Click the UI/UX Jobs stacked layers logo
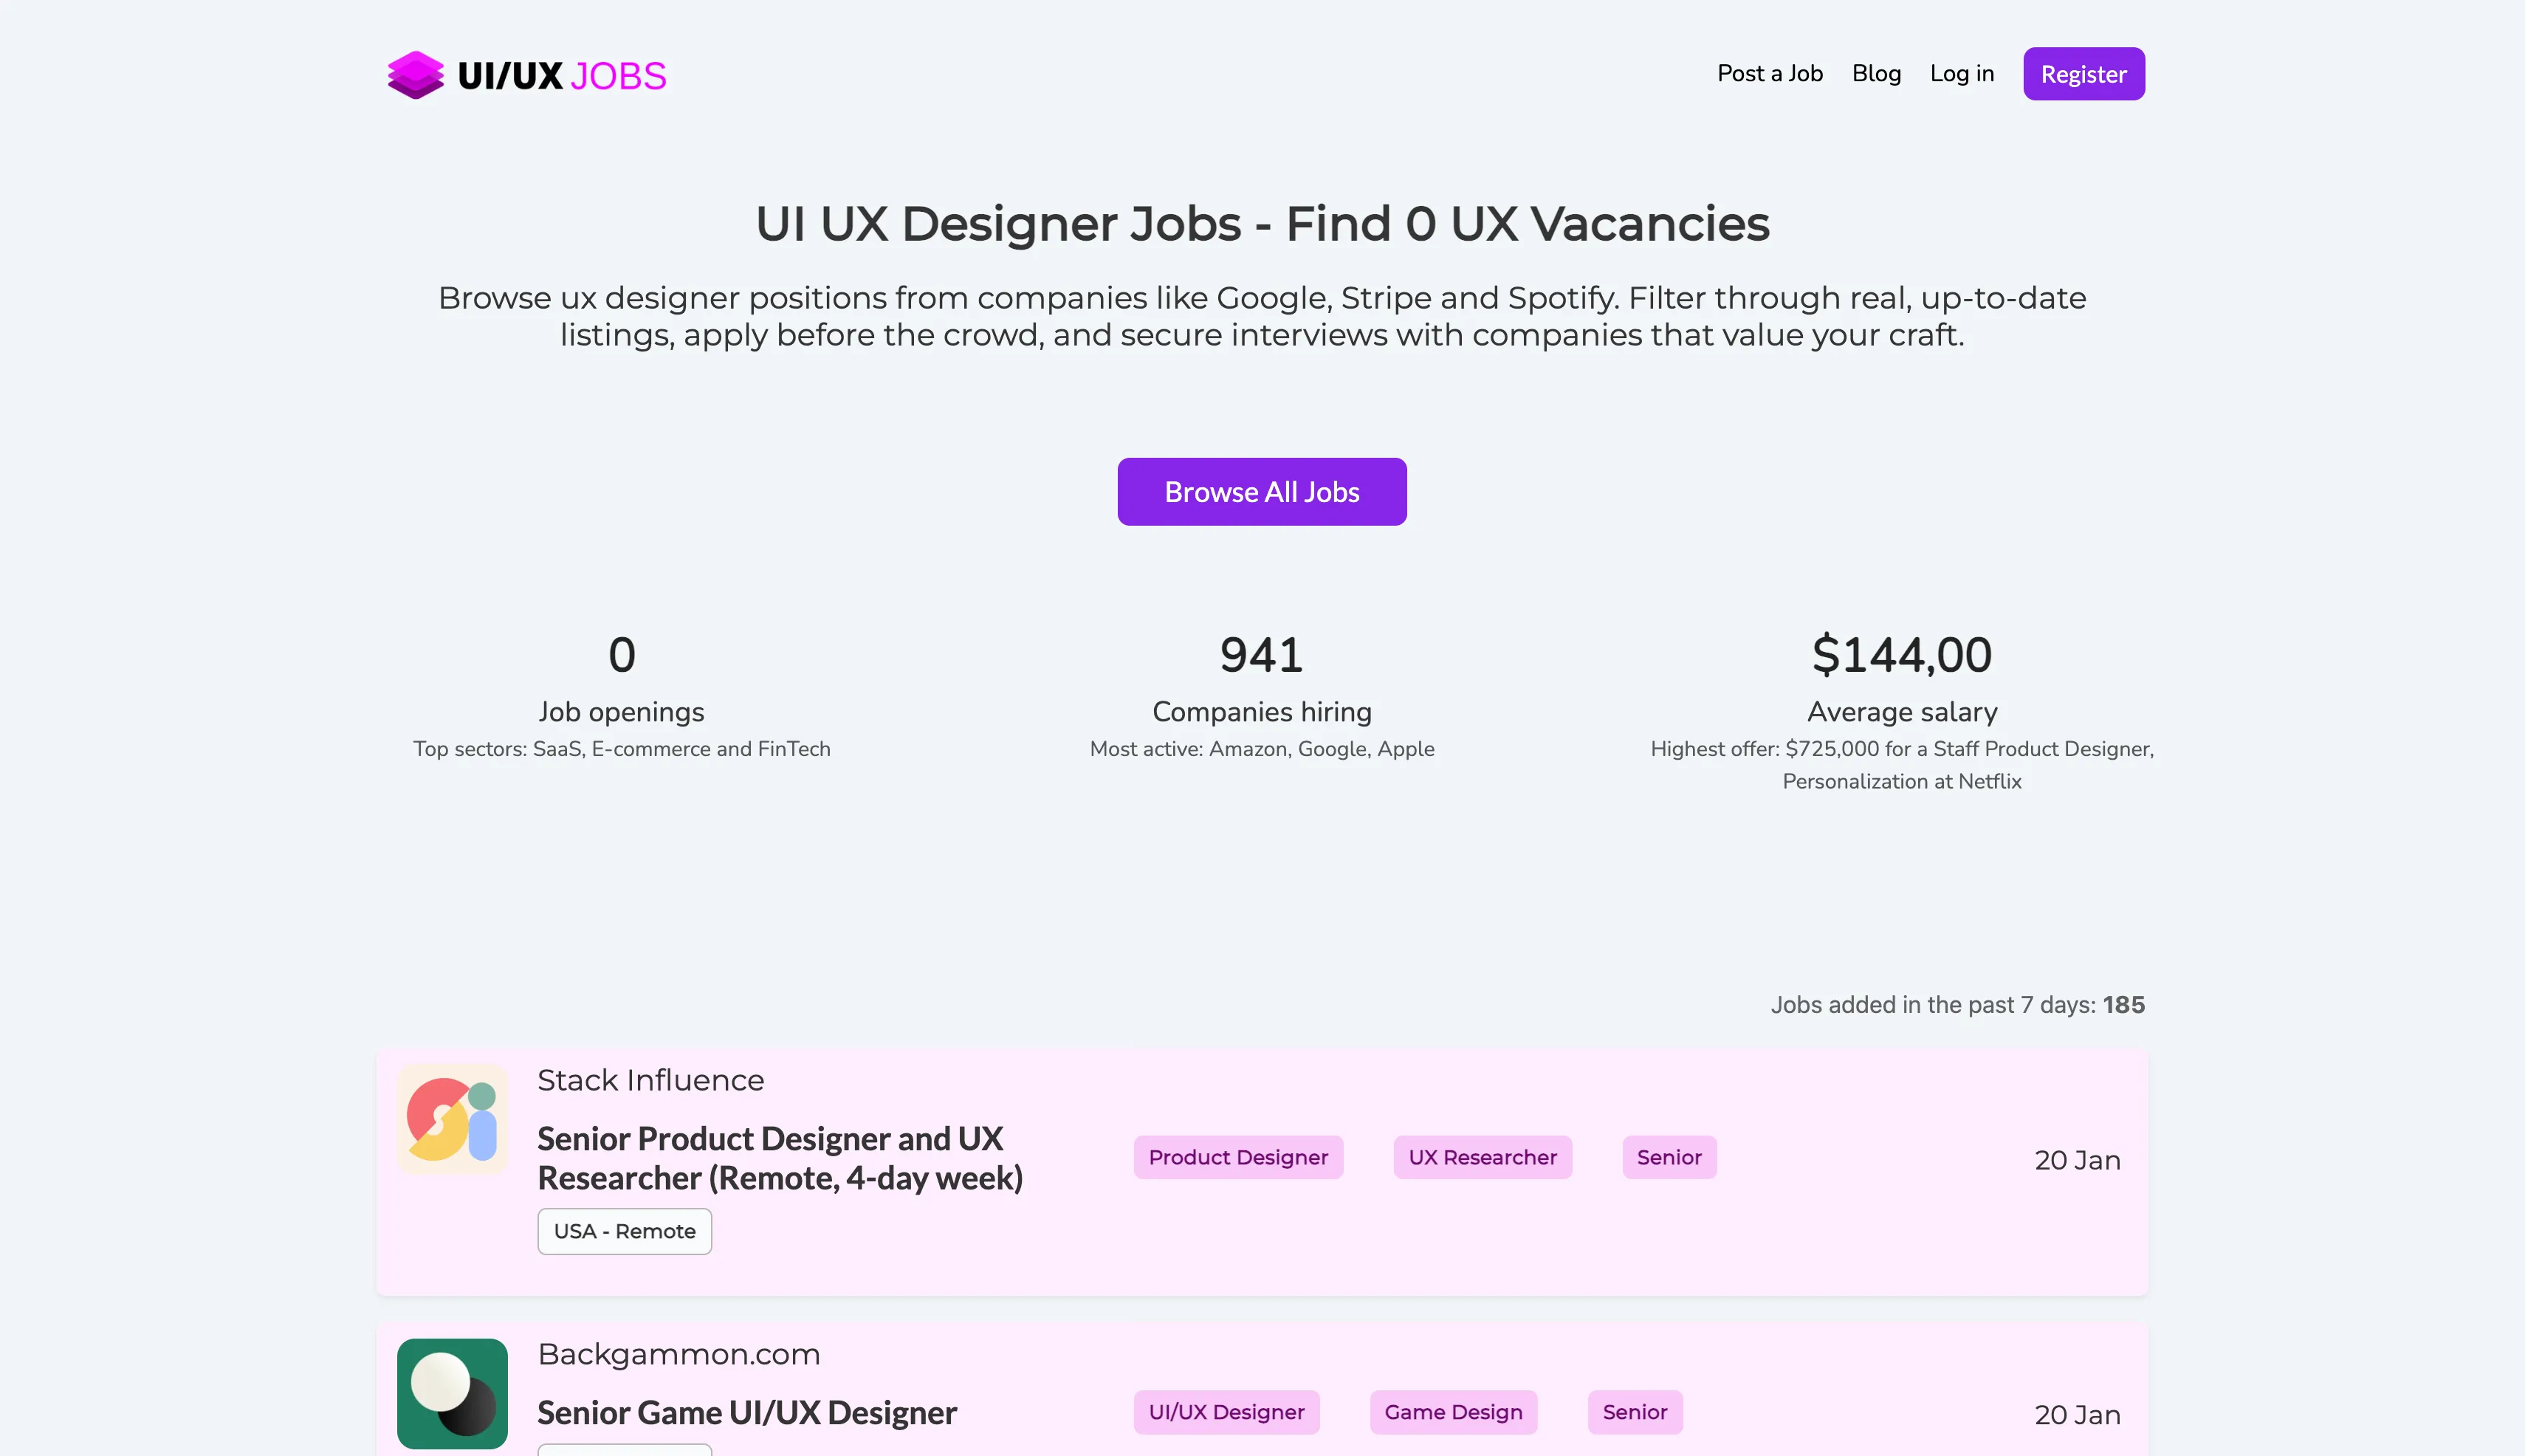The height and width of the screenshot is (1456, 2525). (415, 75)
